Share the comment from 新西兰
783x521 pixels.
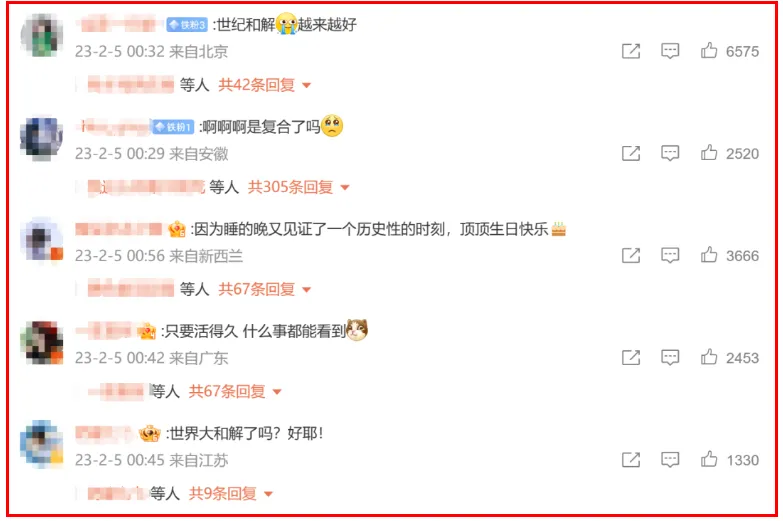coord(631,255)
